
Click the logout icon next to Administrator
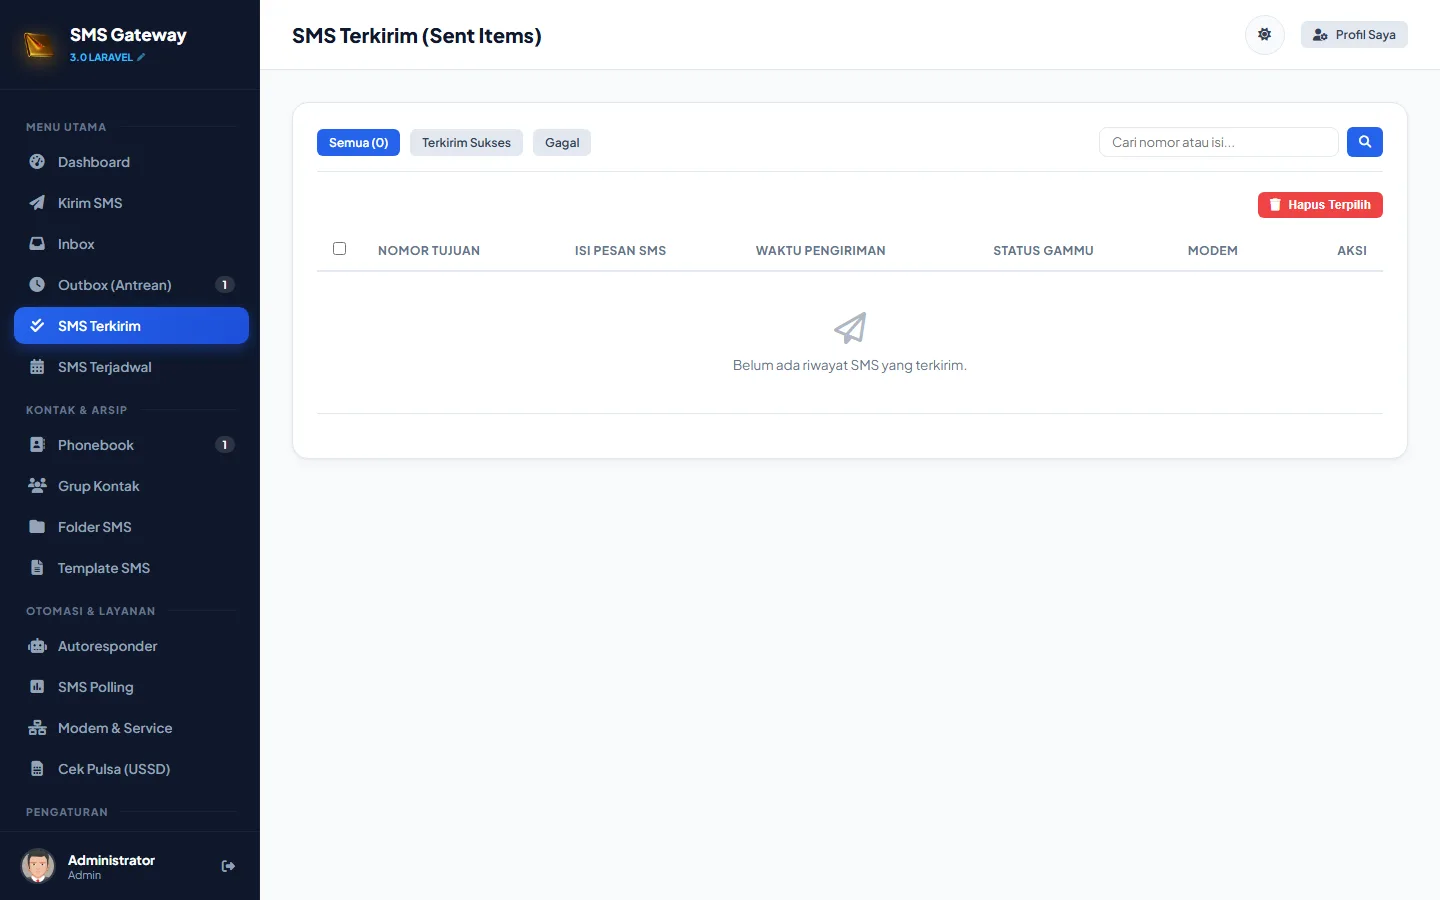pos(228,866)
